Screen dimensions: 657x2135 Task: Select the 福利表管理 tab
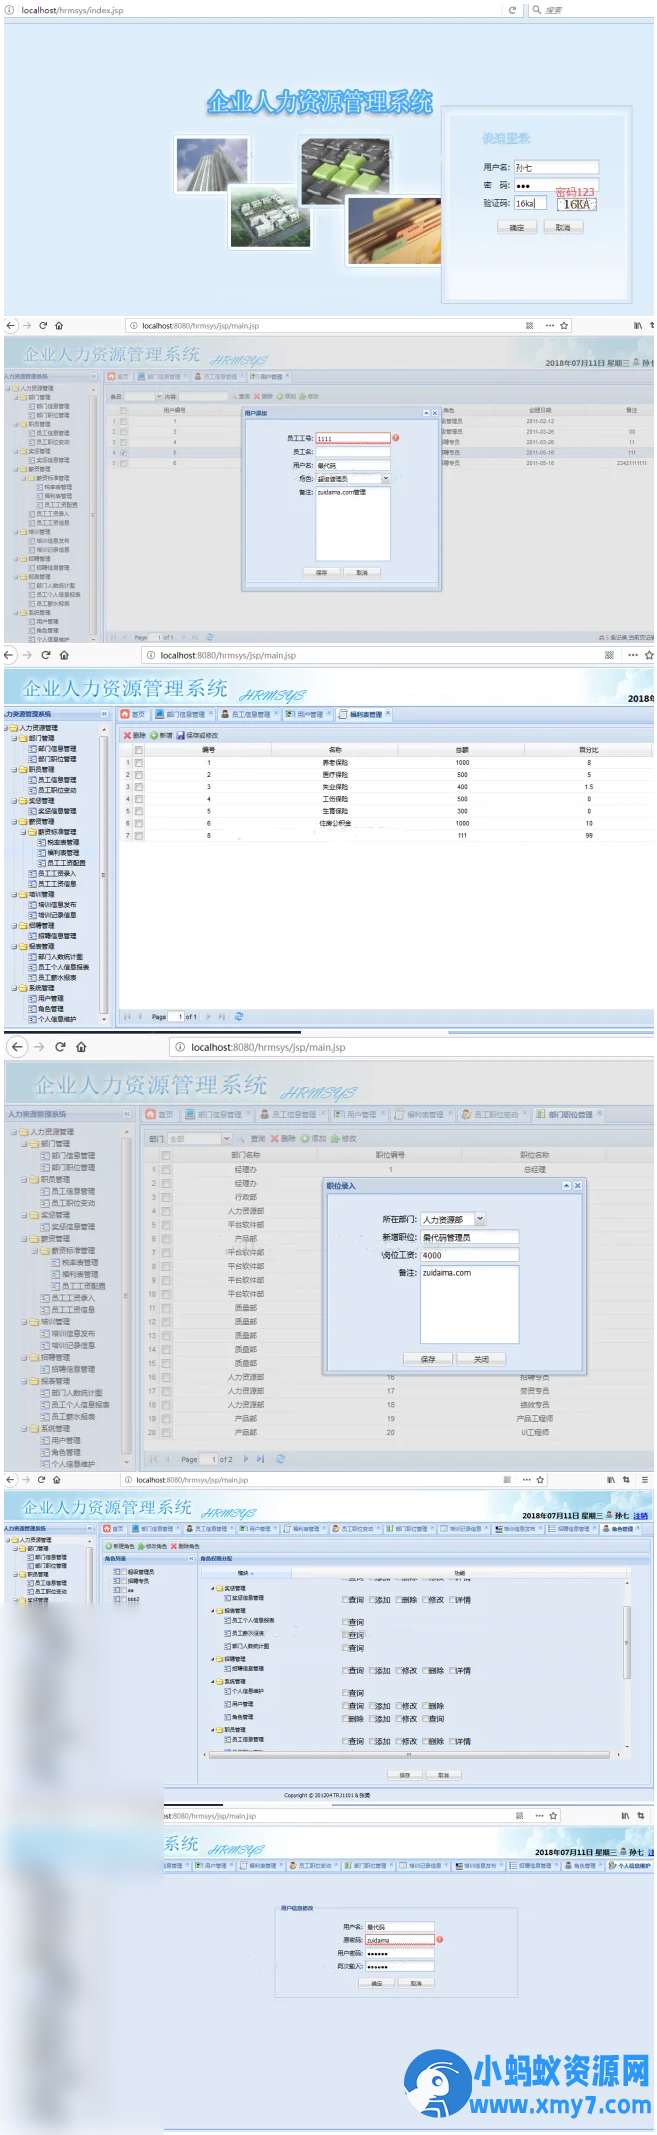[366, 714]
